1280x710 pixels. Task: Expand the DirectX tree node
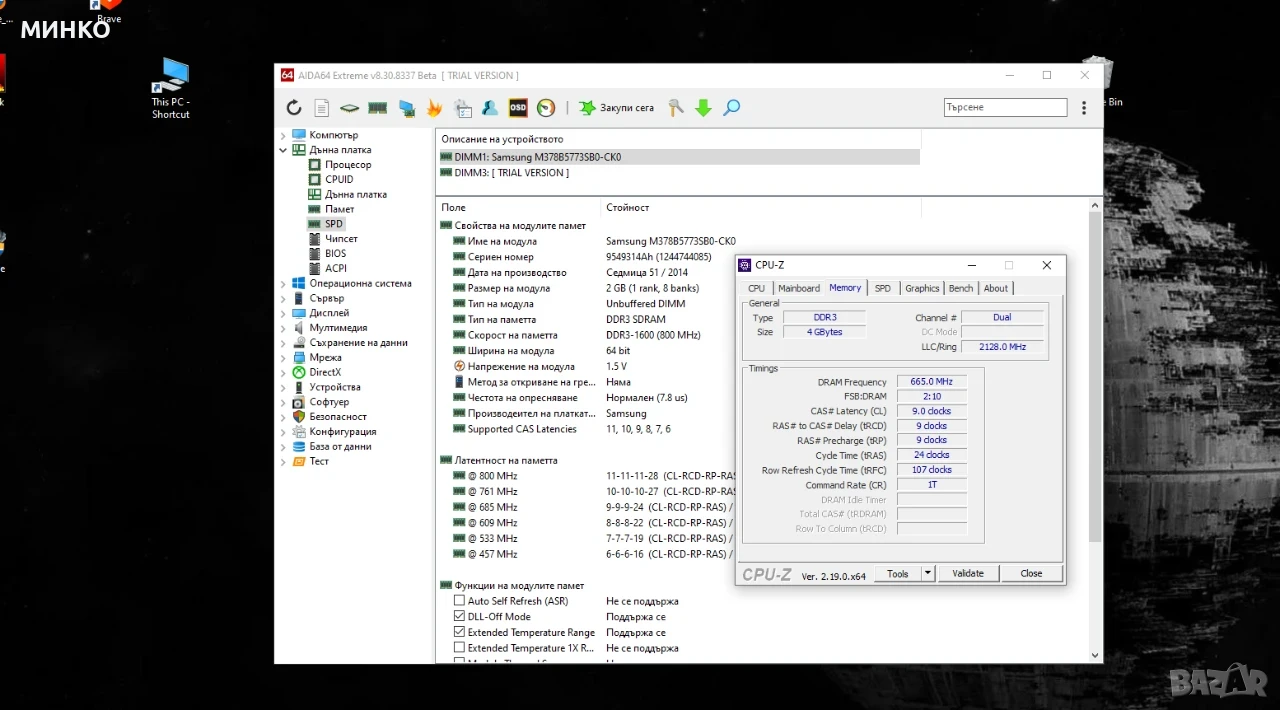point(283,372)
